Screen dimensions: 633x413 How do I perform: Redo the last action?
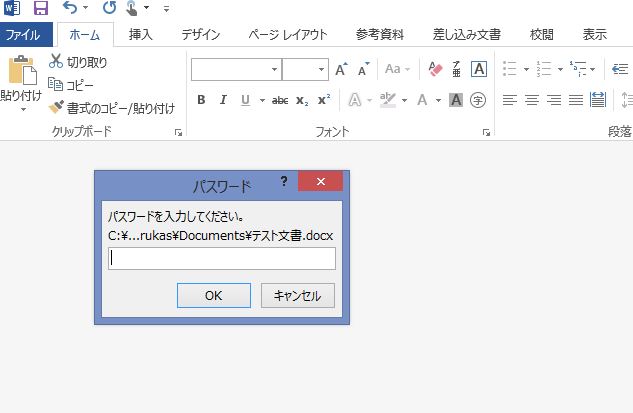109,7
